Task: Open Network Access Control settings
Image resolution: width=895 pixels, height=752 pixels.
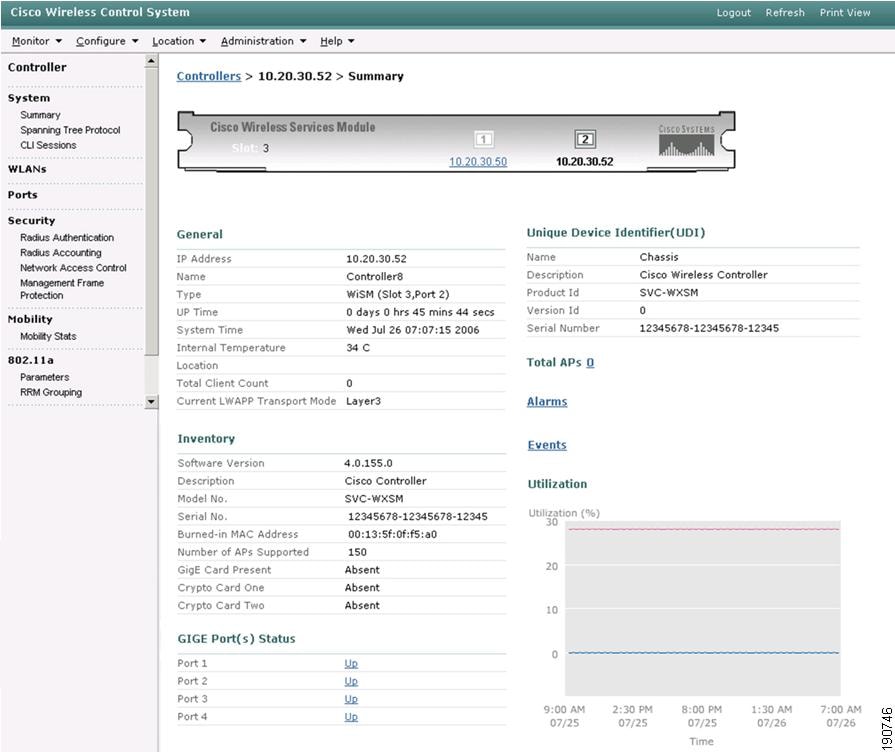Action: pyautogui.click(x=73, y=268)
